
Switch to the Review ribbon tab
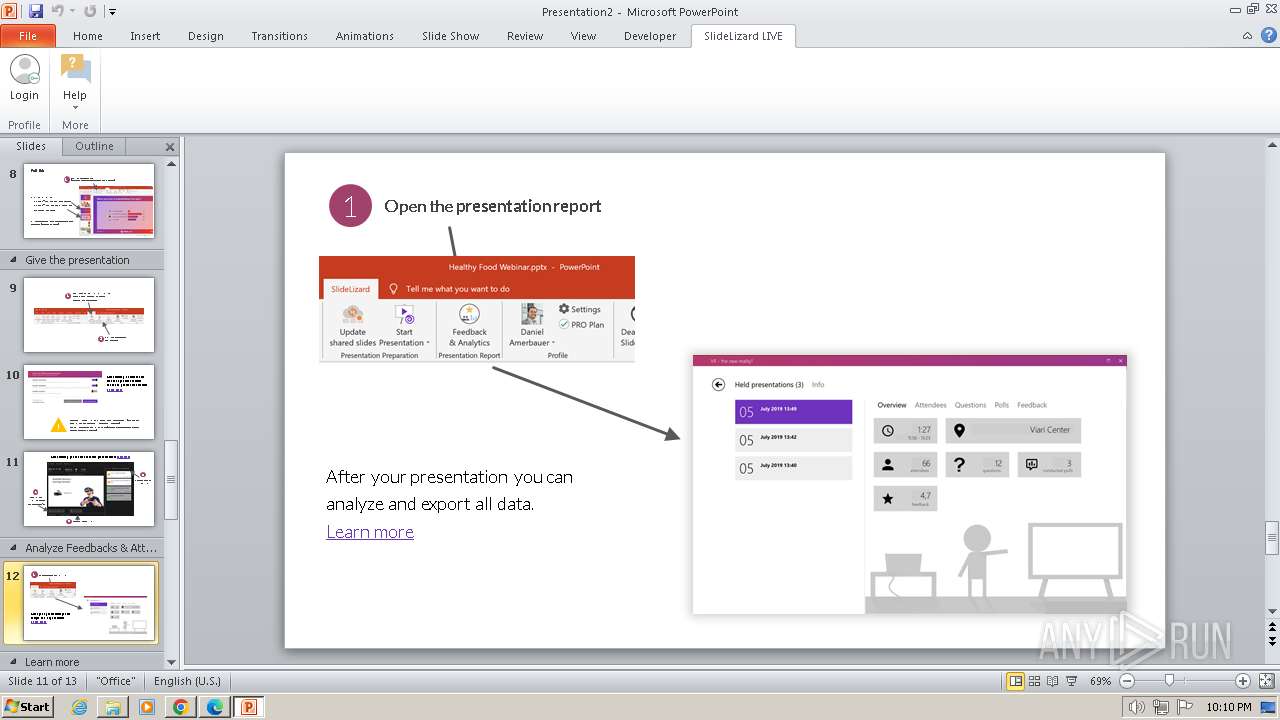[x=525, y=36]
